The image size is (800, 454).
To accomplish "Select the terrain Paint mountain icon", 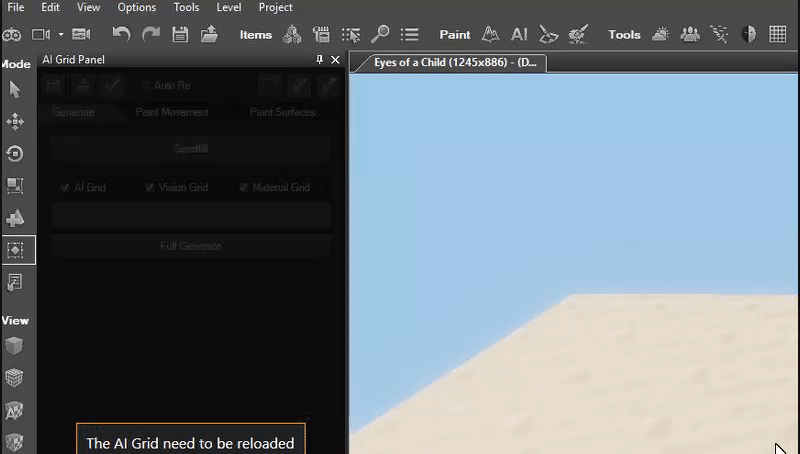I will (x=490, y=35).
